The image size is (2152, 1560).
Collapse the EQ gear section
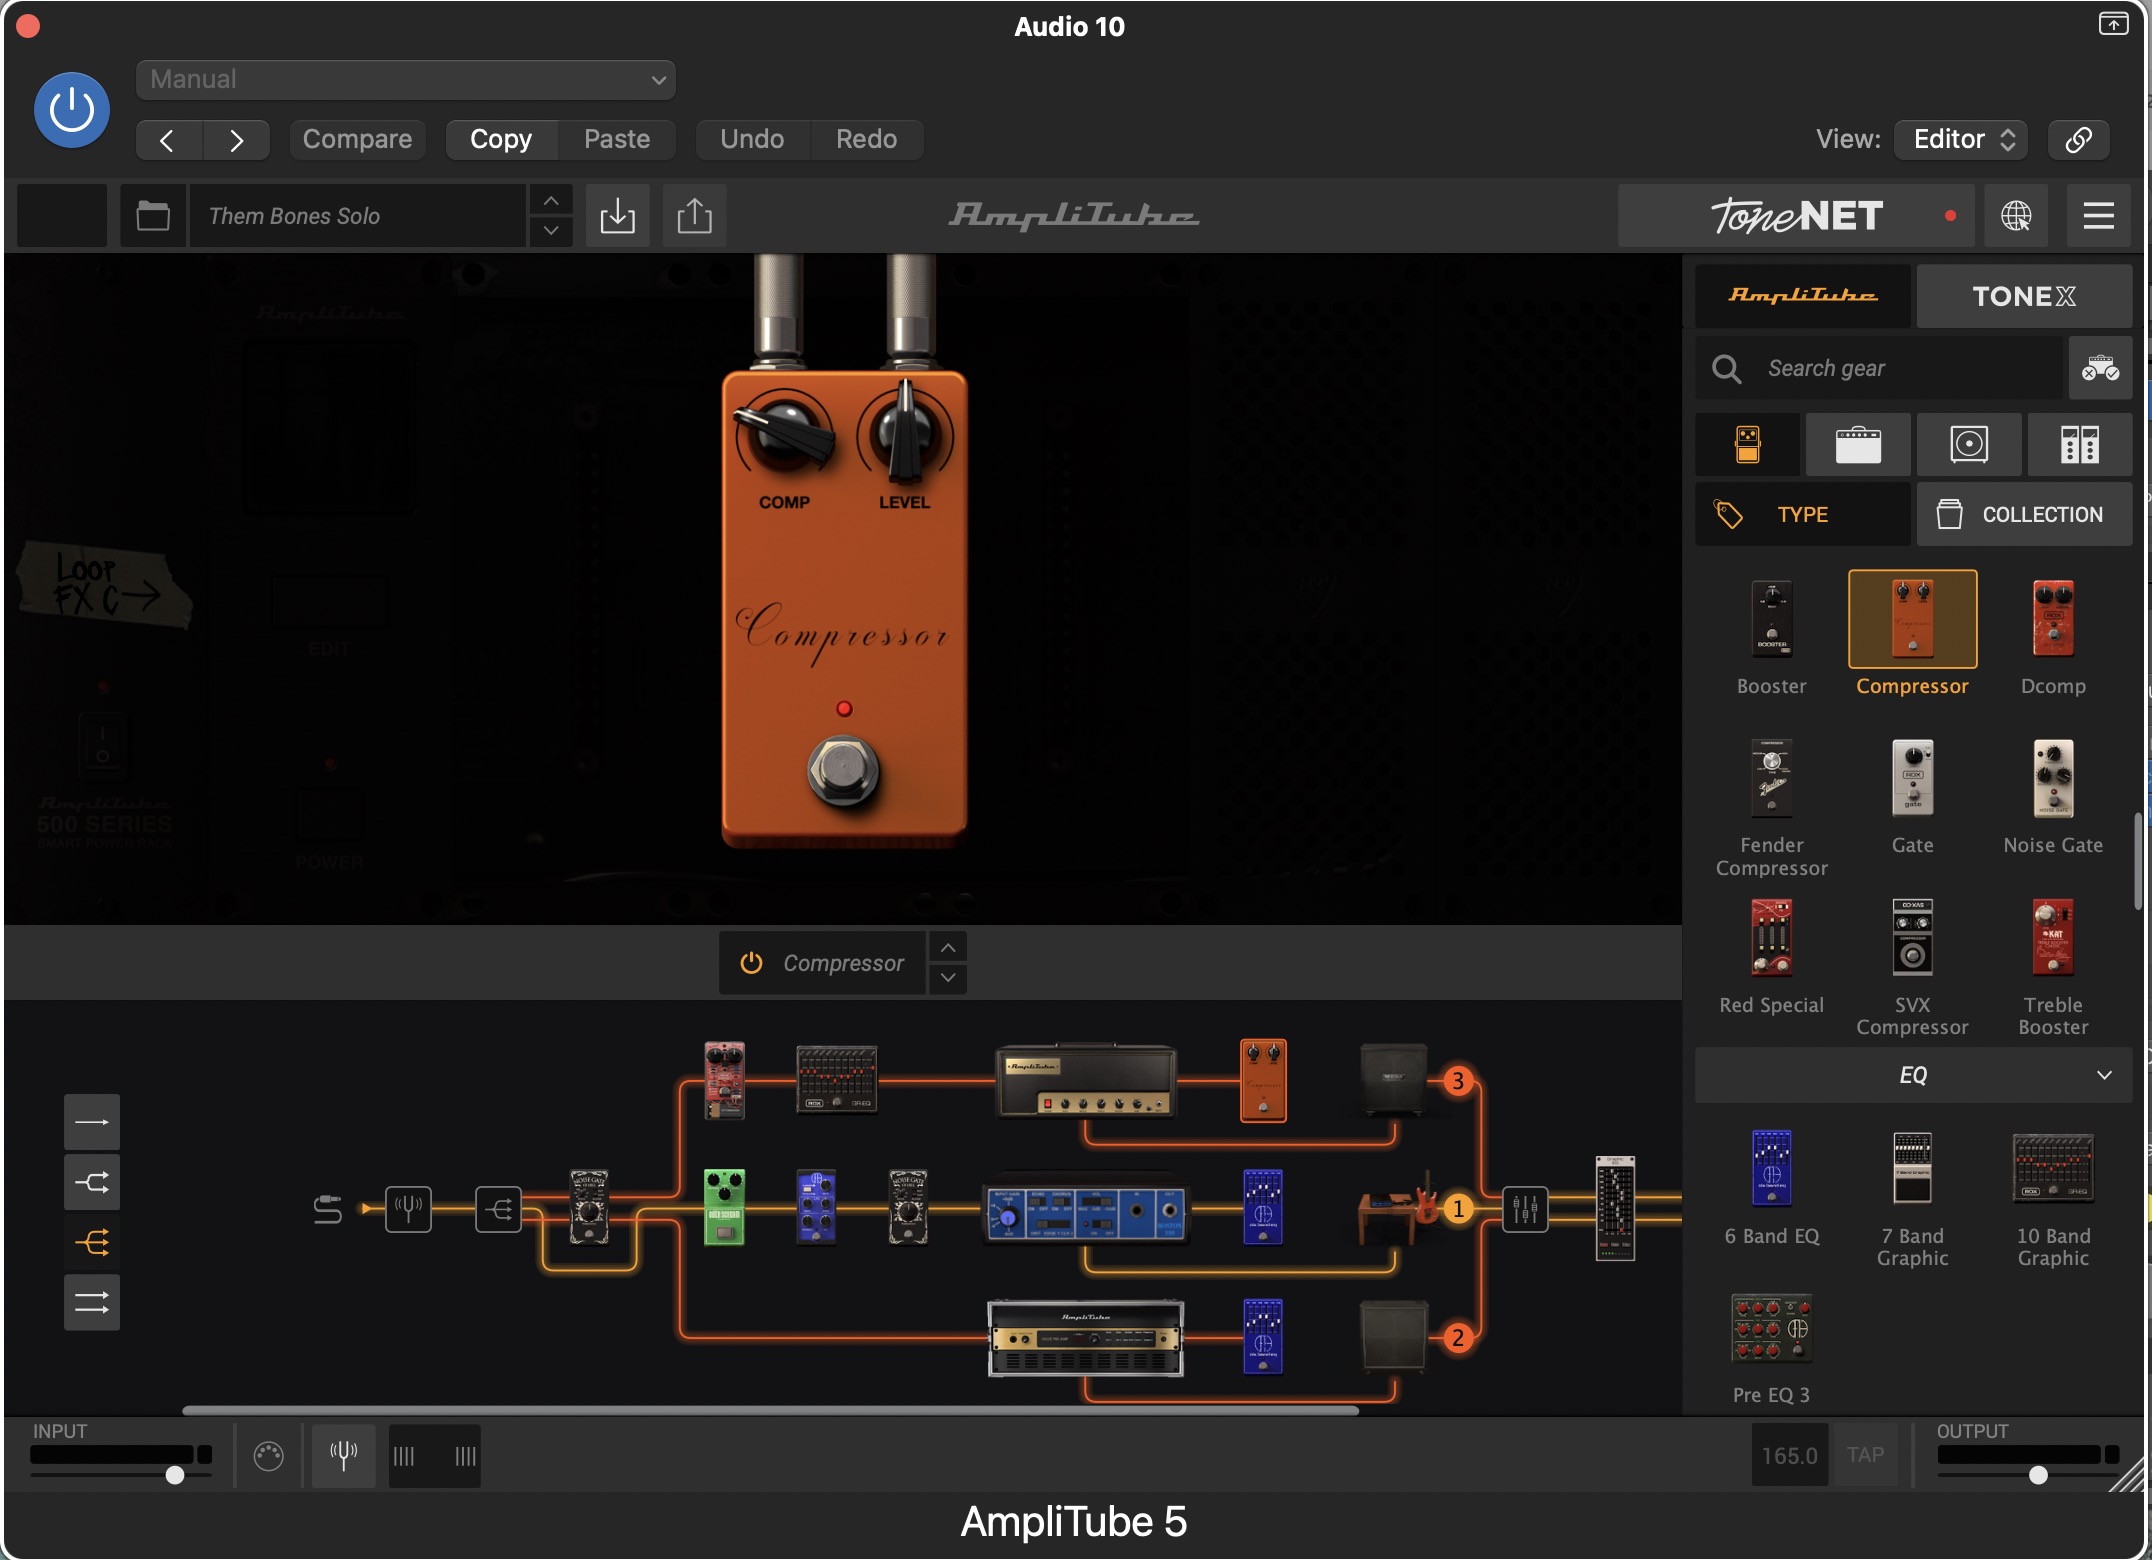pos(2103,1075)
